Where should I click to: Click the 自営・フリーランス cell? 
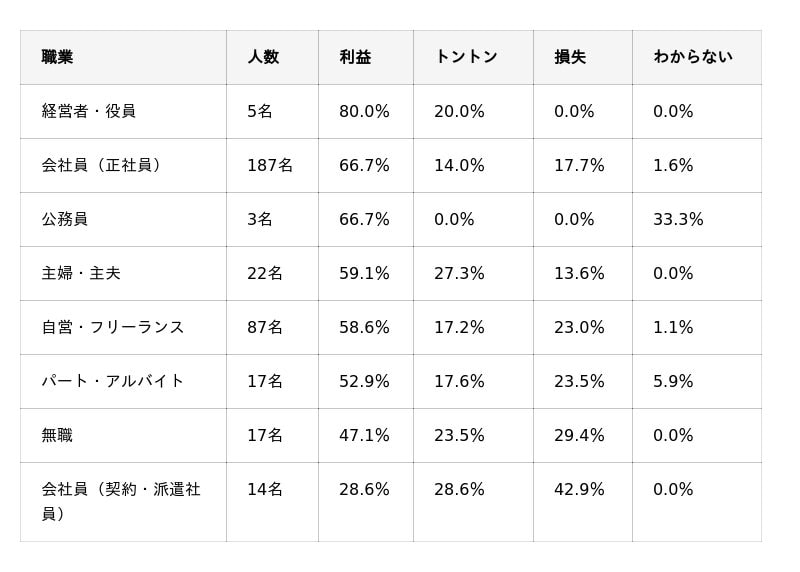(x=112, y=327)
